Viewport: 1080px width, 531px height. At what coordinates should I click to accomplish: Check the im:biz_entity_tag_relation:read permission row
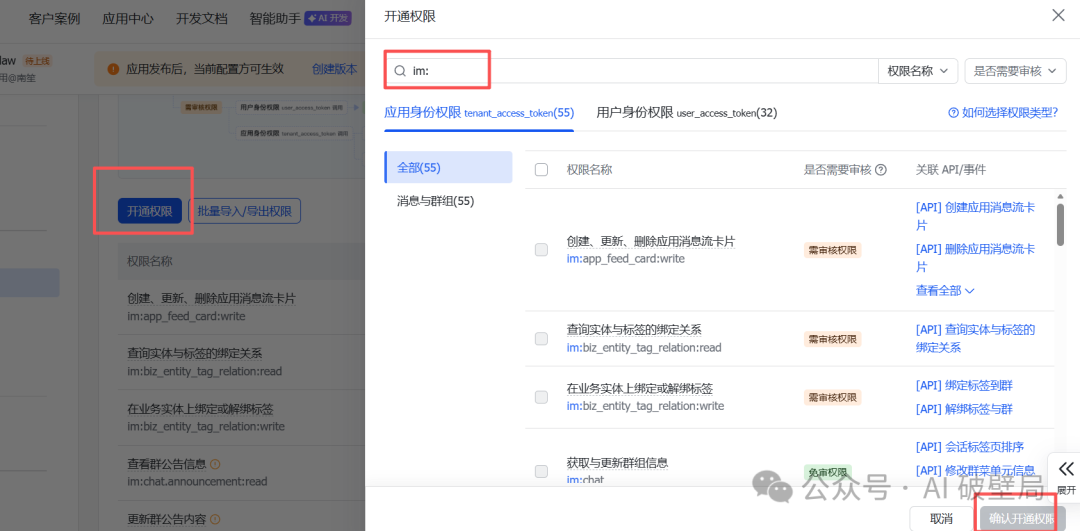[x=541, y=338]
